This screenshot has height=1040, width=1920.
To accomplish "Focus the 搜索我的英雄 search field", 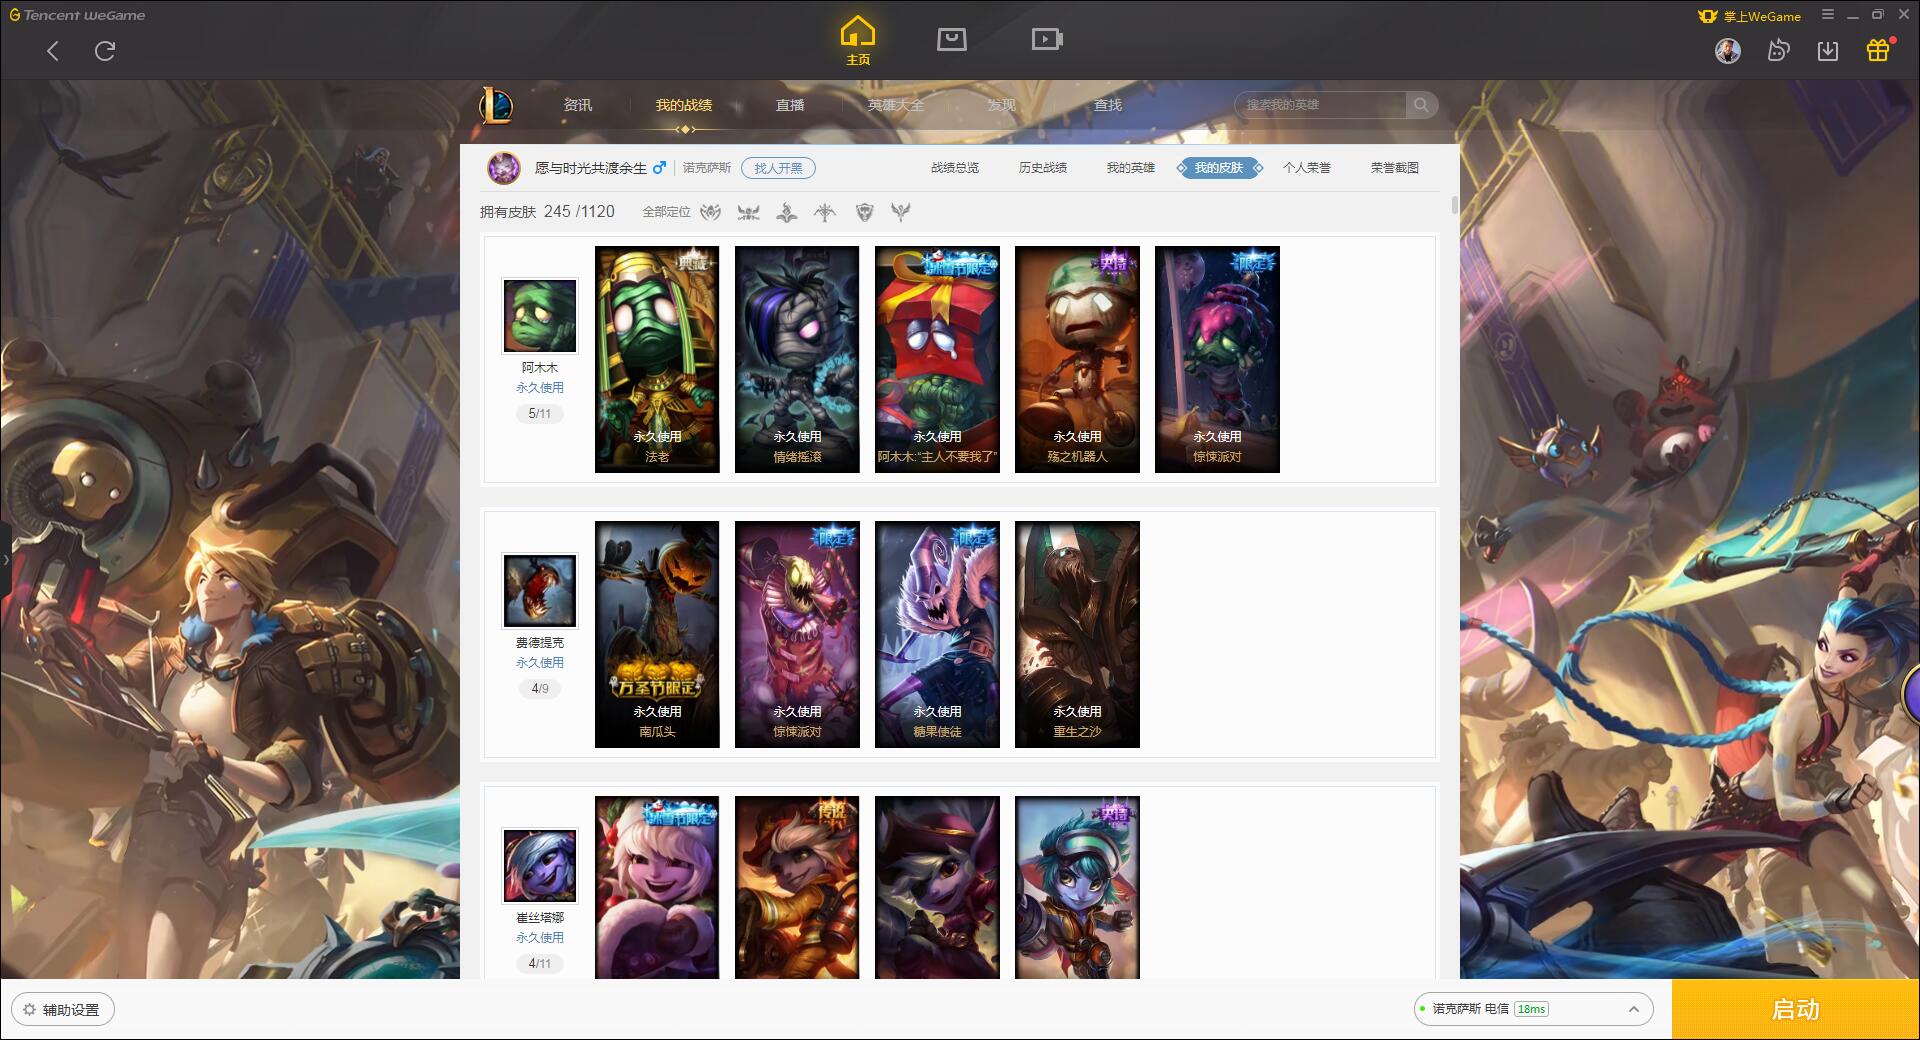I will click(x=1320, y=105).
